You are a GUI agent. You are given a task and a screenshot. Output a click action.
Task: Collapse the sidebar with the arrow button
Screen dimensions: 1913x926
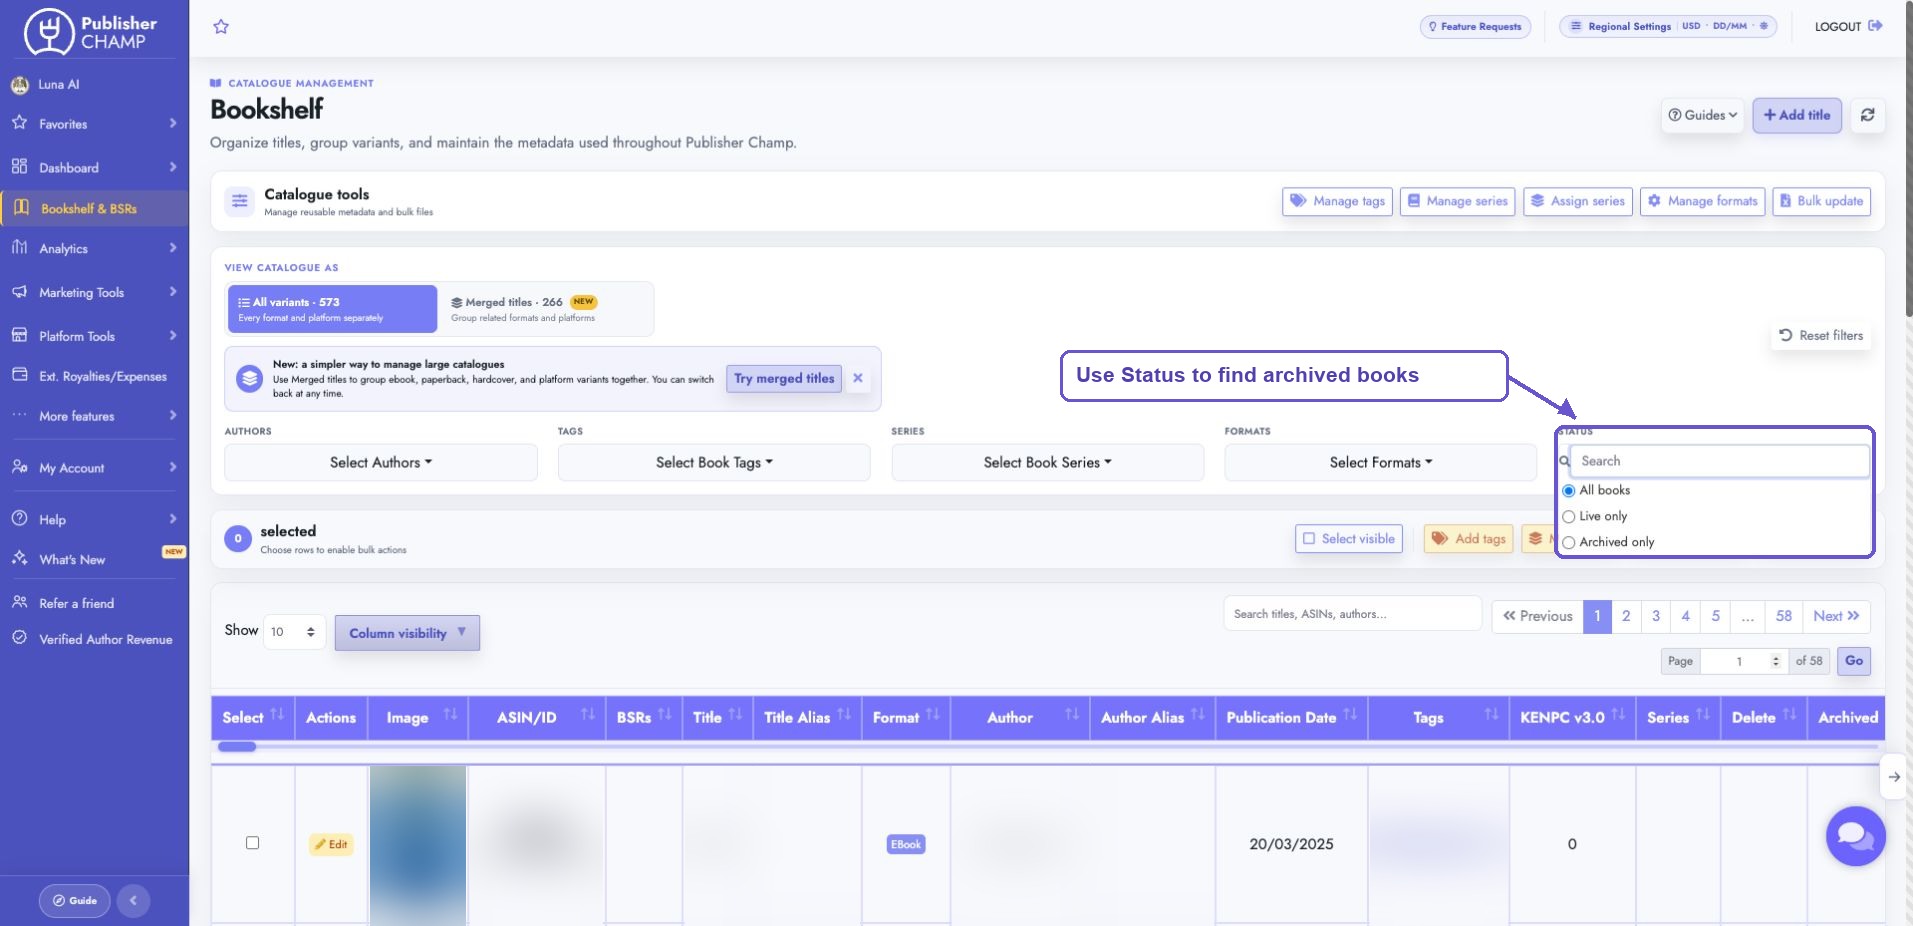tap(133, 901)
